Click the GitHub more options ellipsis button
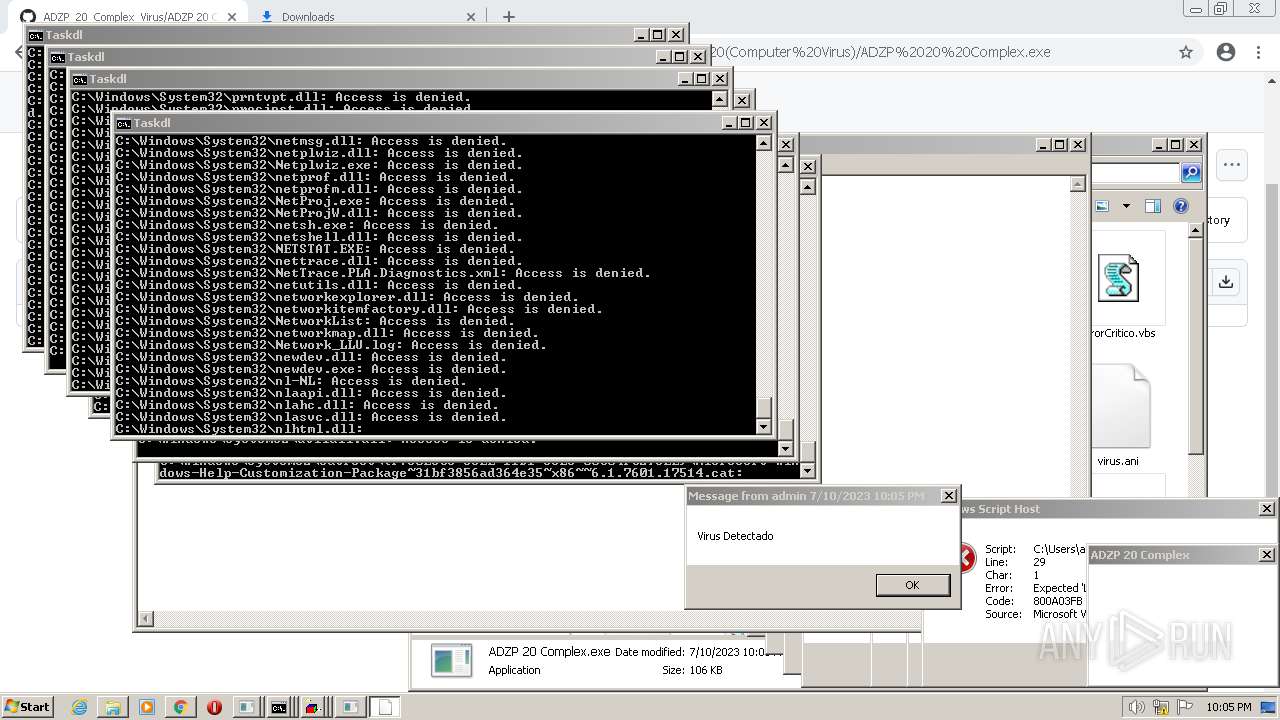 pos(1232,165)
